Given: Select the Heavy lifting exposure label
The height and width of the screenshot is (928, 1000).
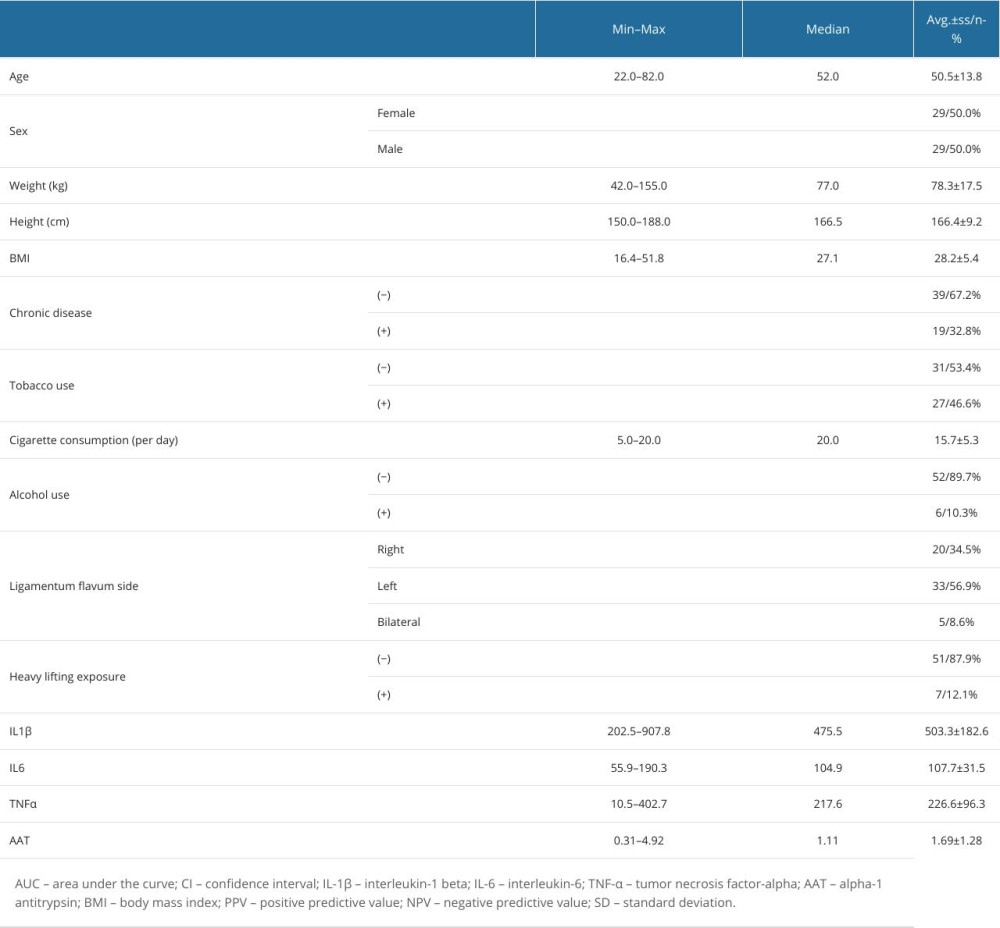Looking at the screenshot, I should point(66,676).
